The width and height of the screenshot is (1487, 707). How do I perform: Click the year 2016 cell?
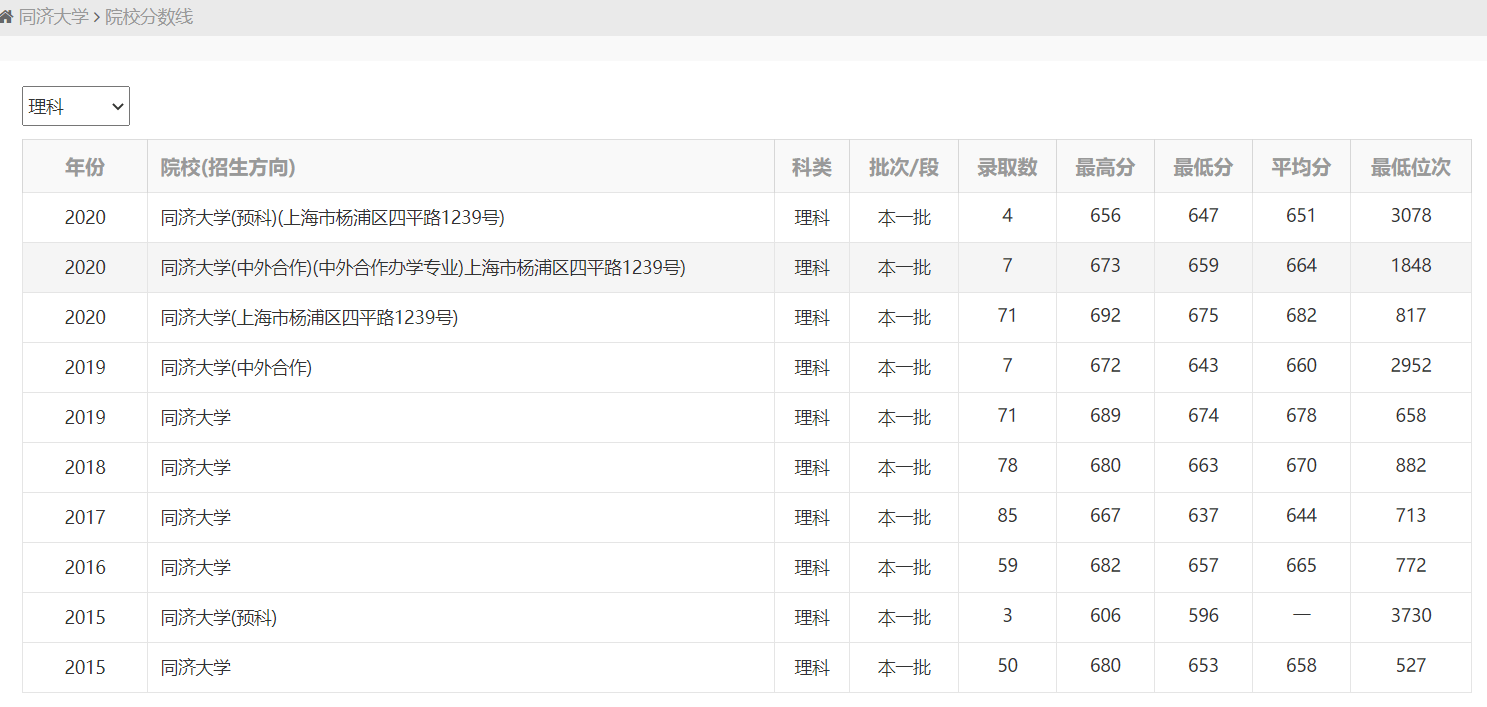[x=85, y=567]
